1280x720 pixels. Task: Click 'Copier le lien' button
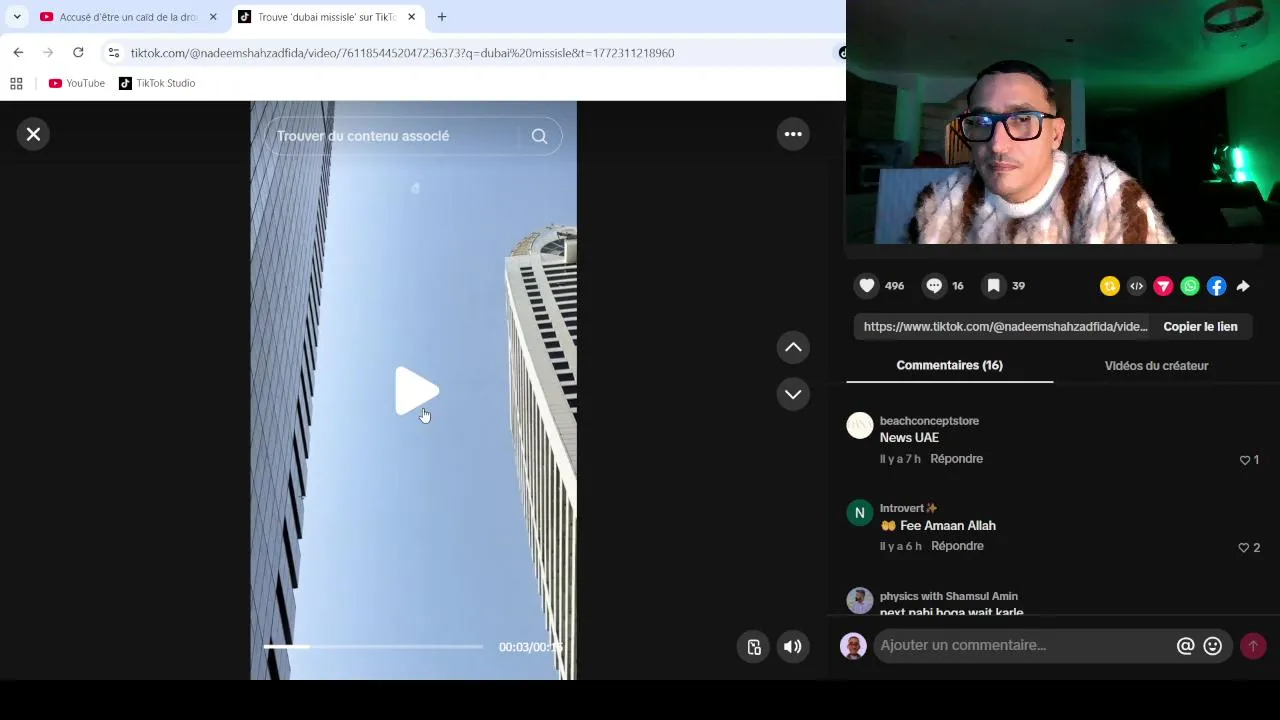tap(1200, 327)
